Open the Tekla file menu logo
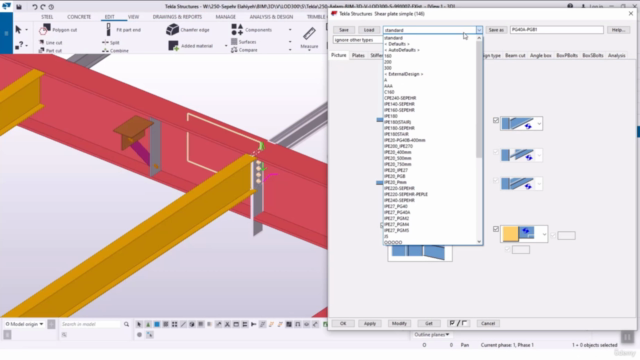Screen dimensions: 640x360 tap(6, 6)
